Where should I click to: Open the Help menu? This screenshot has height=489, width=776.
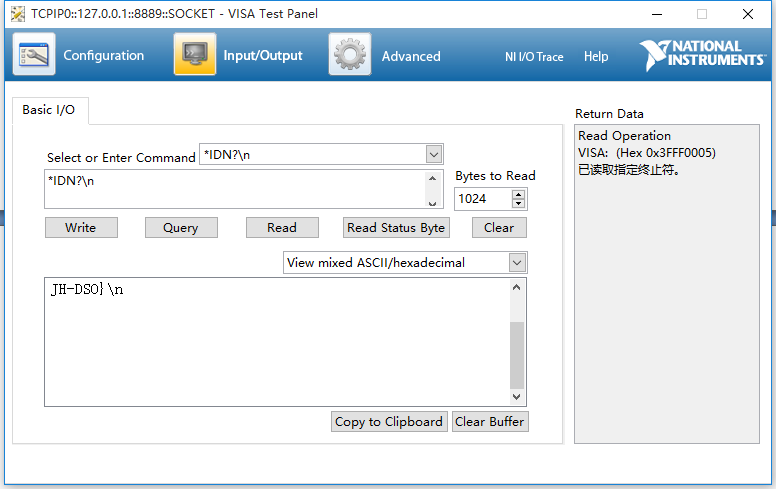(x=596, y=57)
